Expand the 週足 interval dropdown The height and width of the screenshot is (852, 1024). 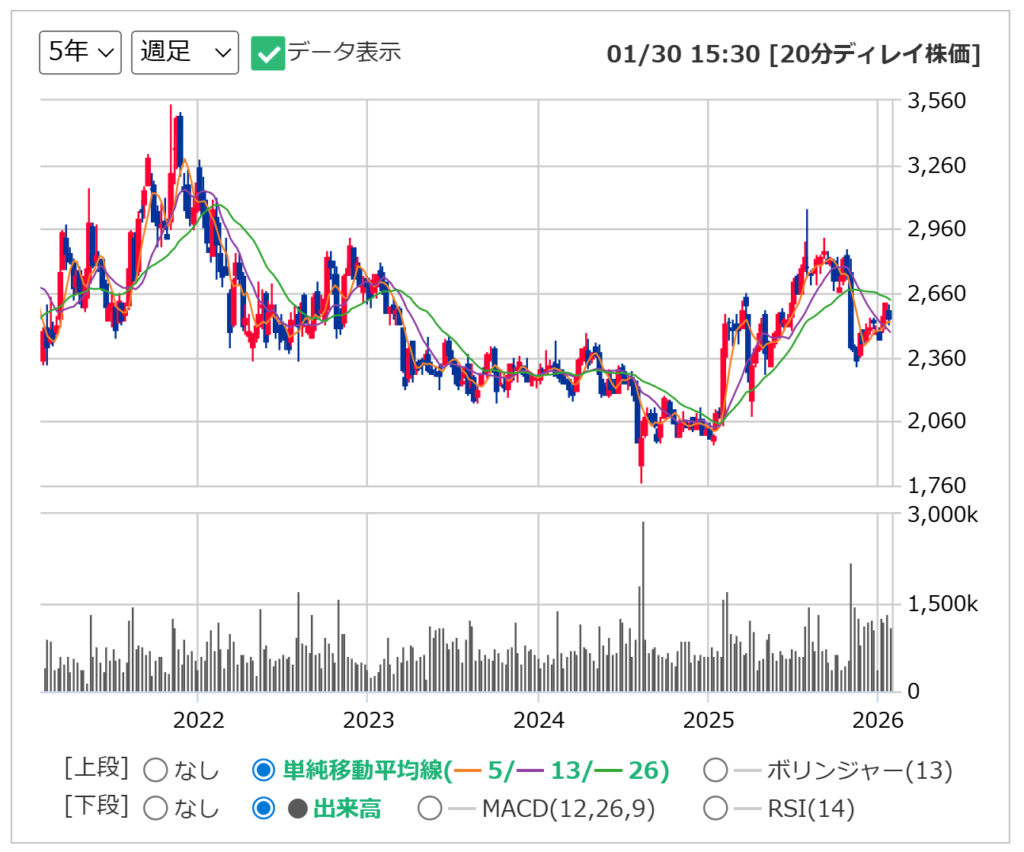coord(184,52)
